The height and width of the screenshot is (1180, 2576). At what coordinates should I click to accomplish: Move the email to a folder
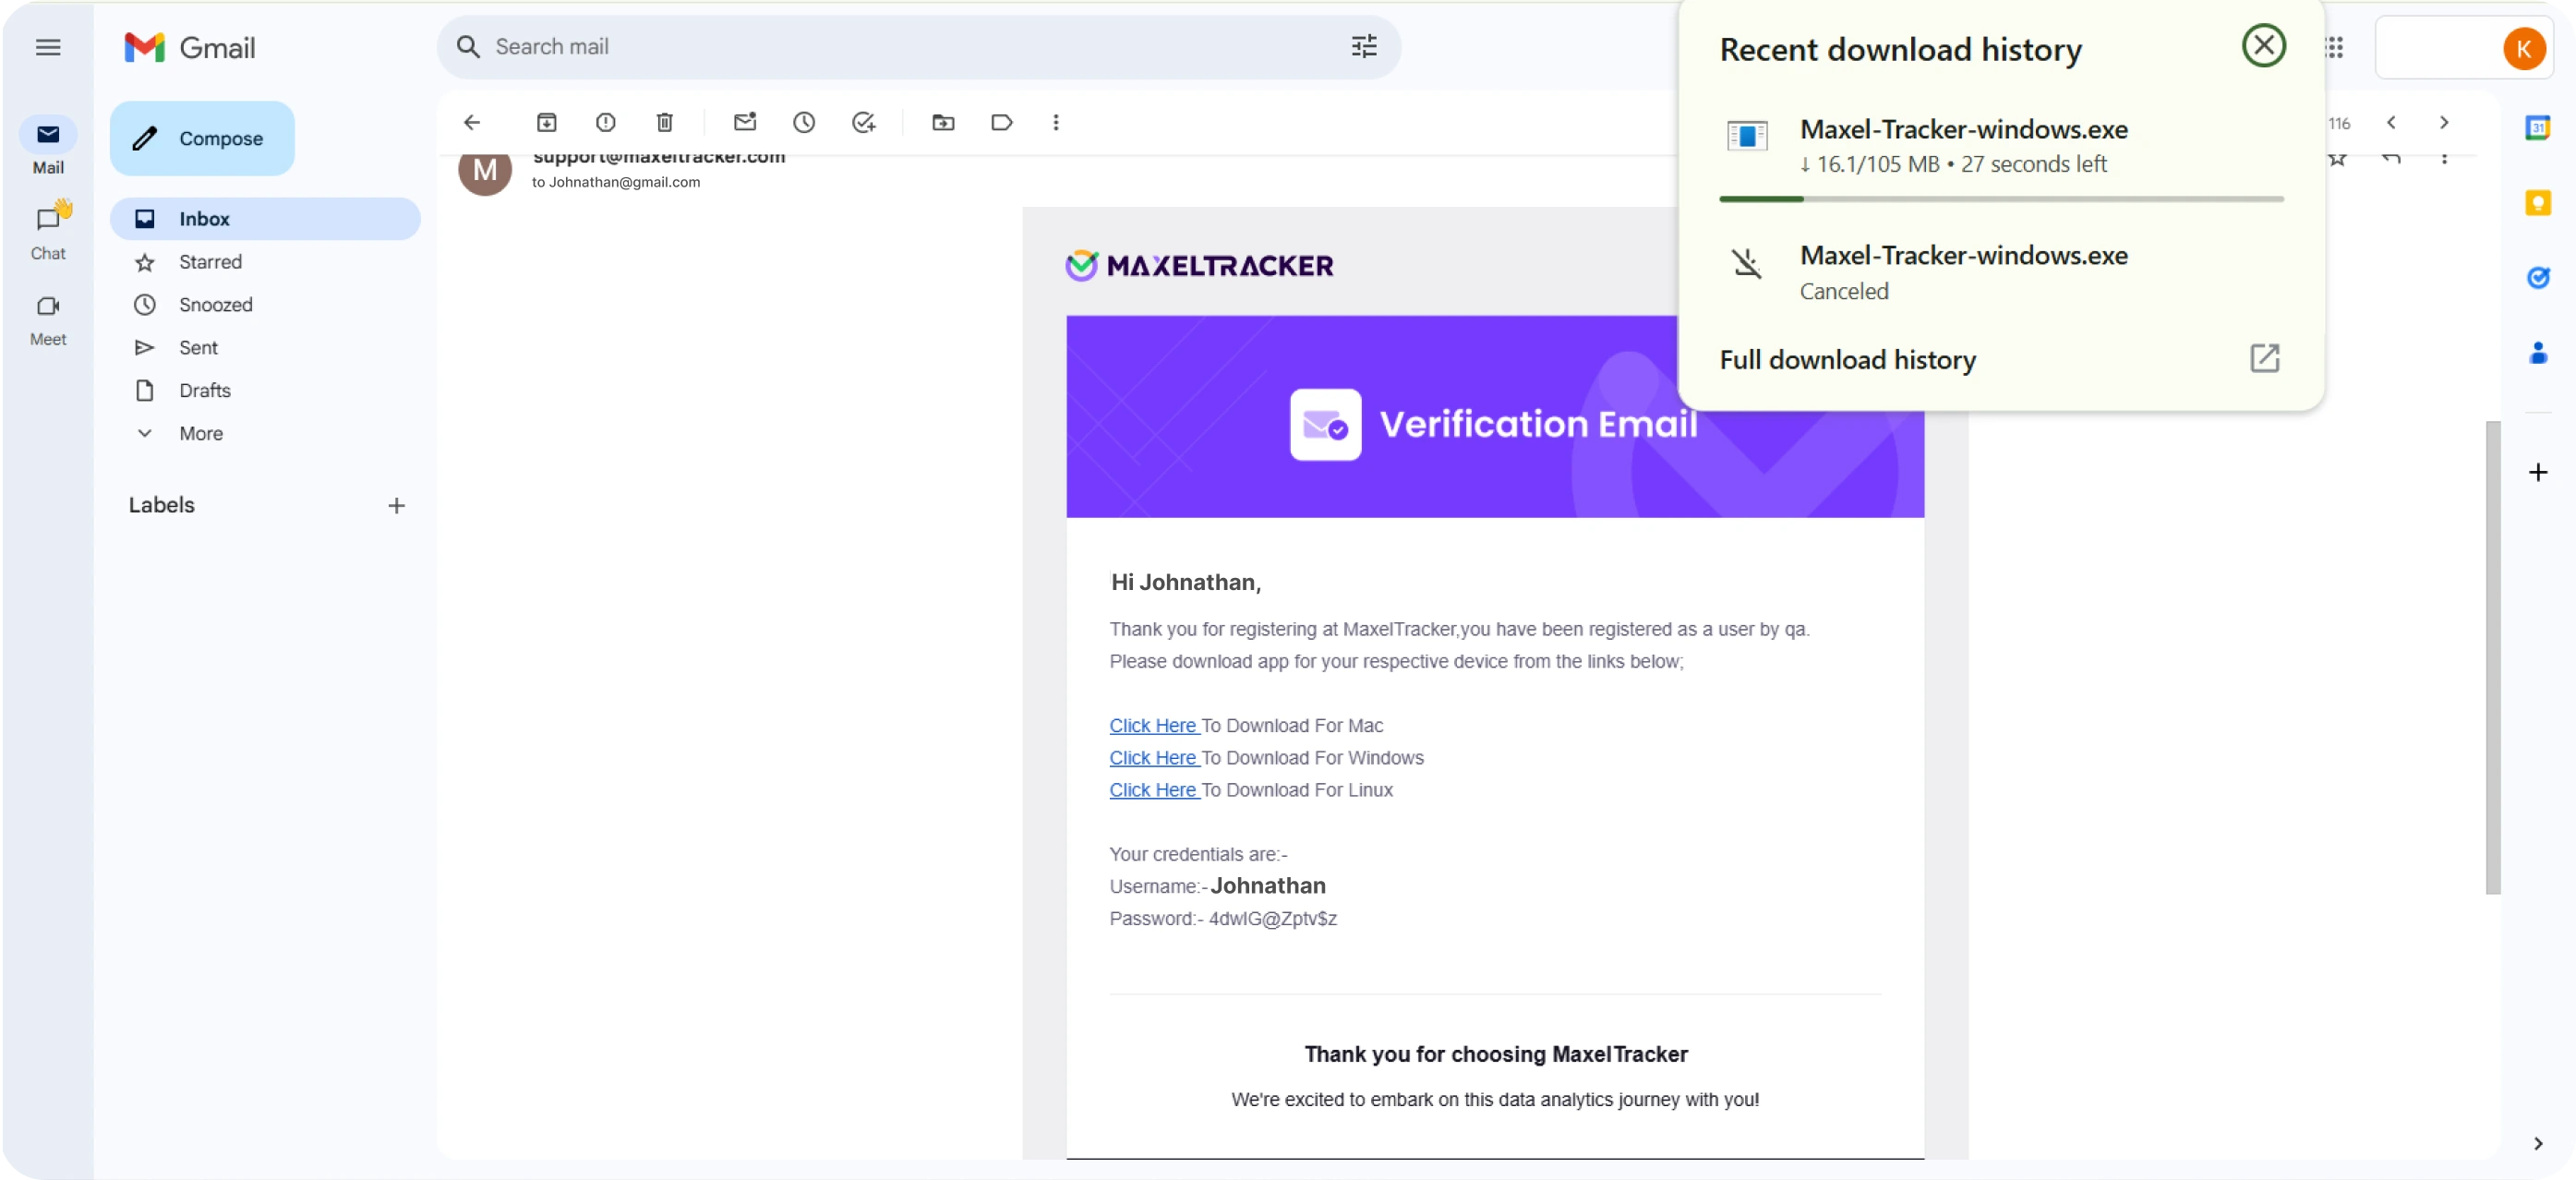(x=943, y=122)
